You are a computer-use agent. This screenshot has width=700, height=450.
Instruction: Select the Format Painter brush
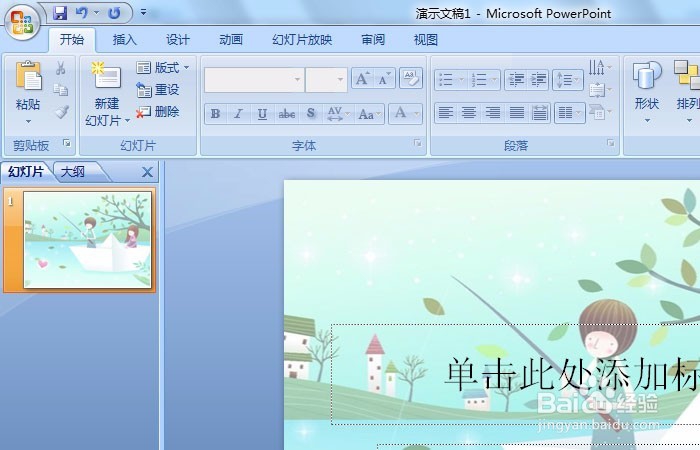click(x=61, y=111)
